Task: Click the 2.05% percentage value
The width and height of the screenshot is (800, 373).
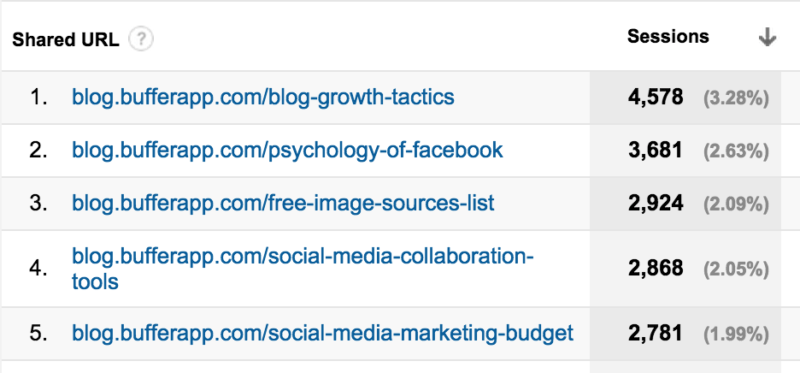Action: (x=736, y=269)
